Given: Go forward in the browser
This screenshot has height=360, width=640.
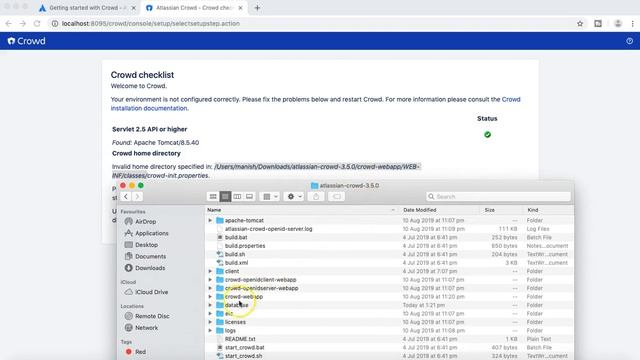Looking at the screenshot, I should point(23,24).
